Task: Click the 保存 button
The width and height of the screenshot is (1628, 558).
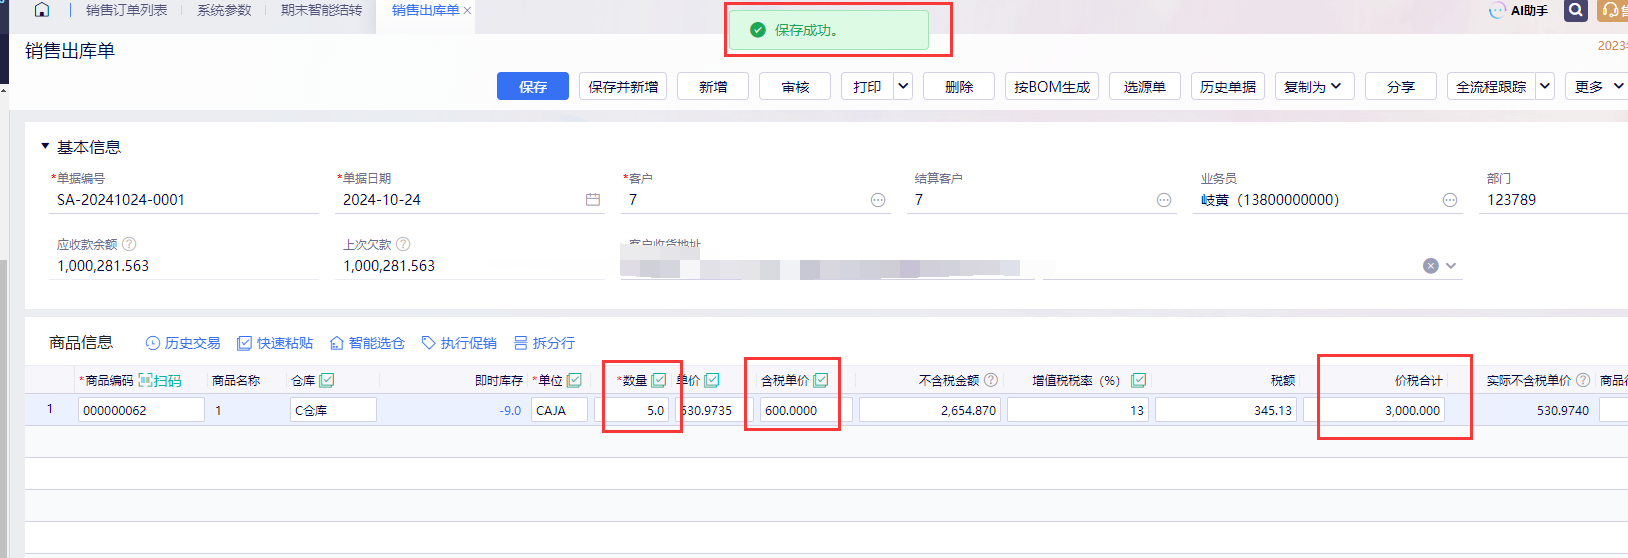Action: pos(533,86)
